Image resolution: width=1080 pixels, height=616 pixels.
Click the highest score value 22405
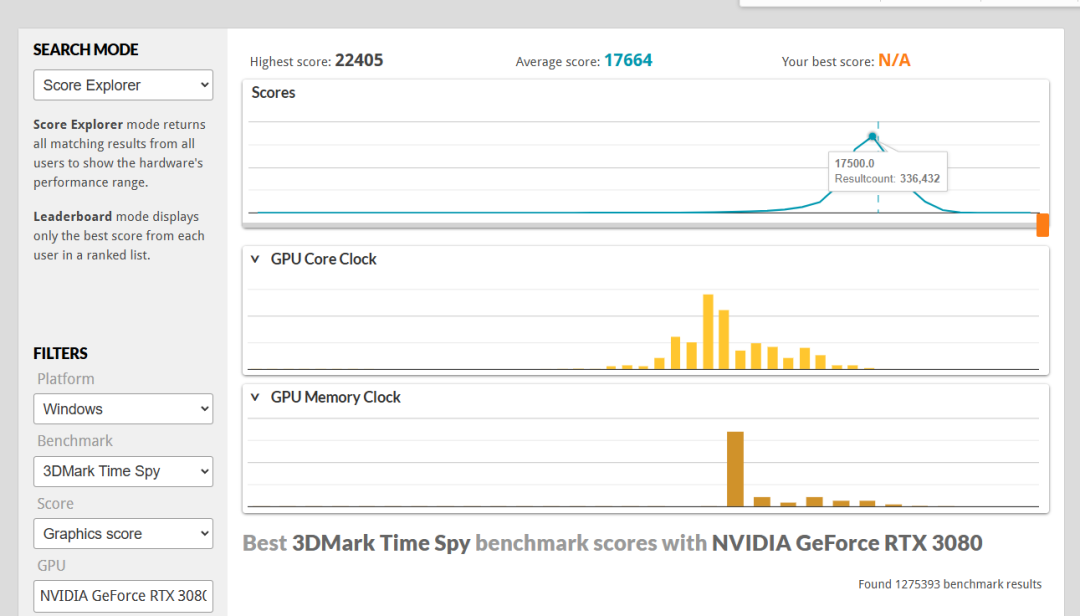[x=359, y=61]
